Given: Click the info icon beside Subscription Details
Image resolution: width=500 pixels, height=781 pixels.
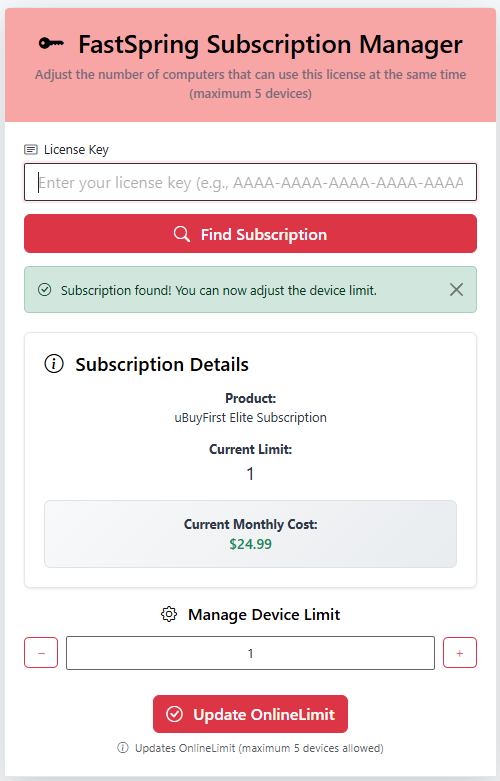Looking at the screenshot, I should pos(54,364).
